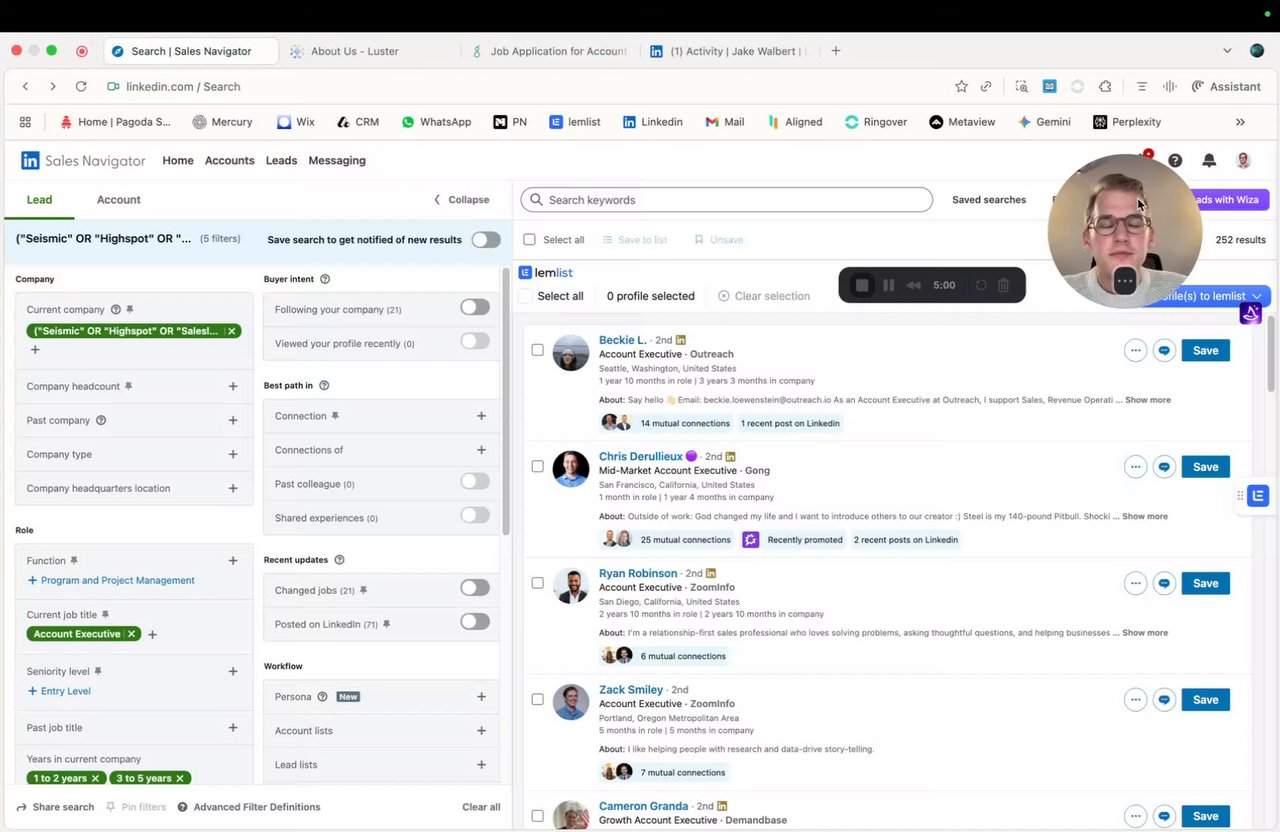Check the box next to Ryan Robinson
The image size is (1280, 832).
(x=537, y=583)
